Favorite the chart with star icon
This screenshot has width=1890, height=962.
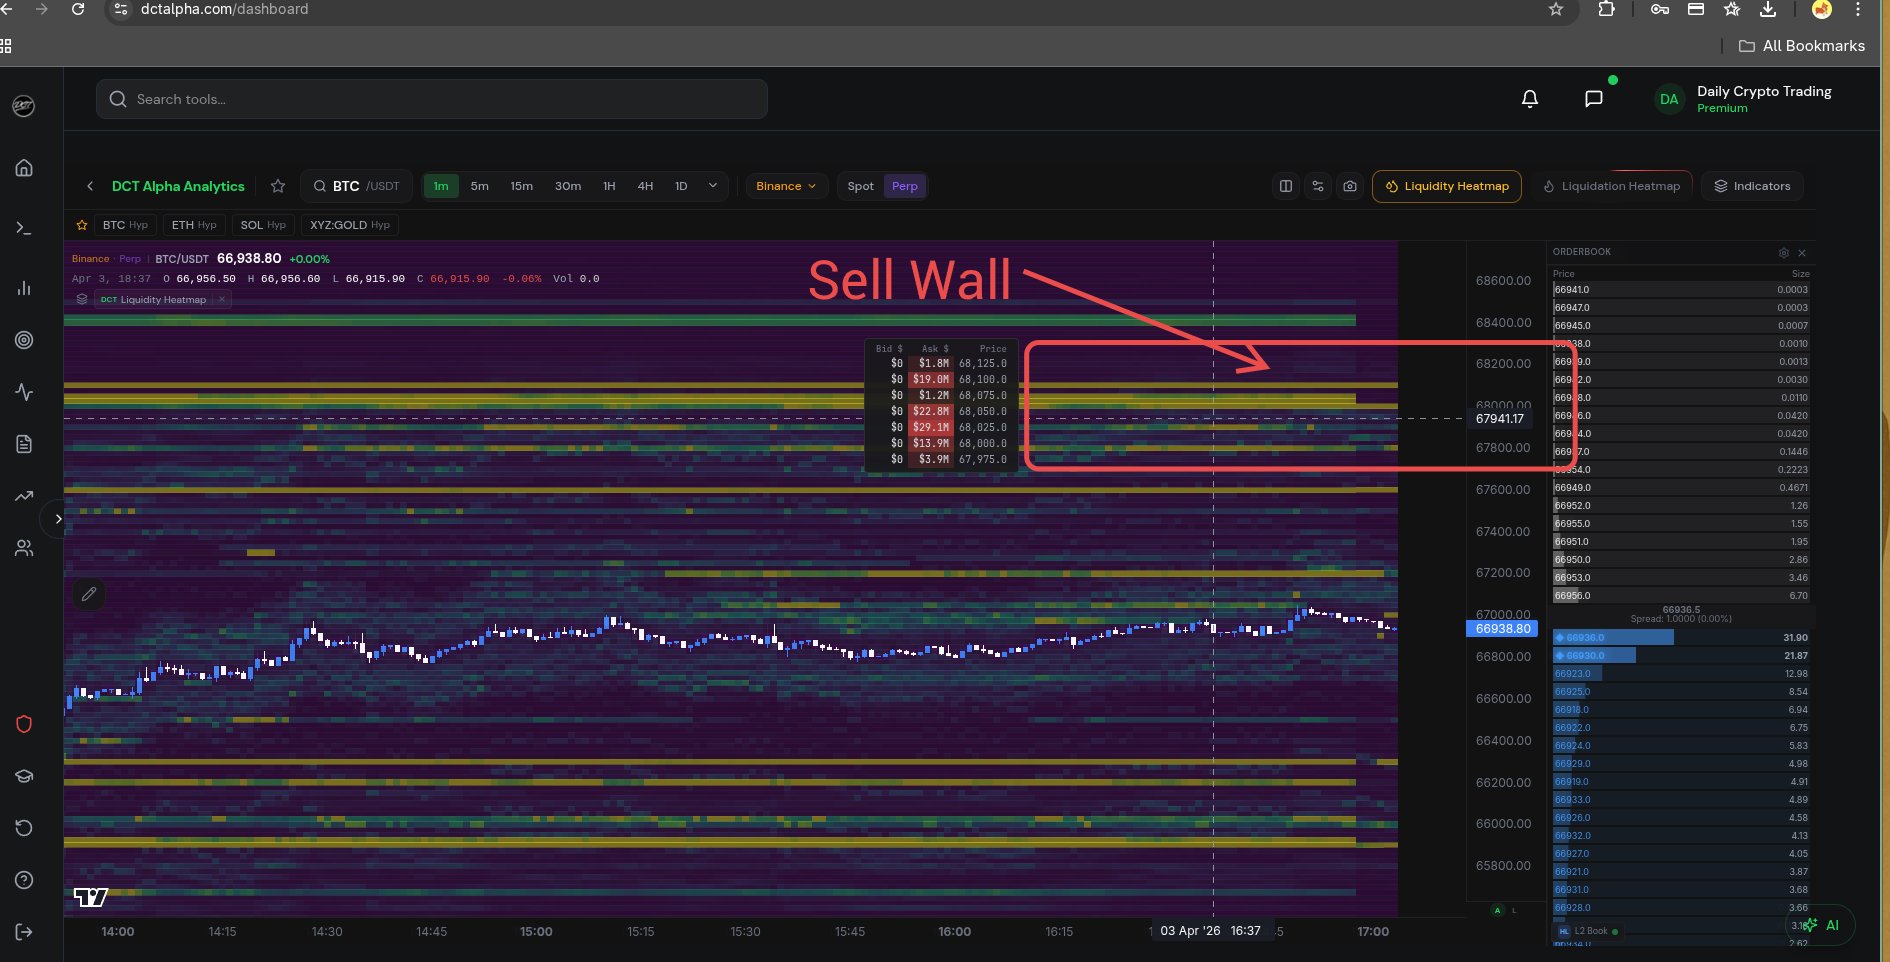278,186
